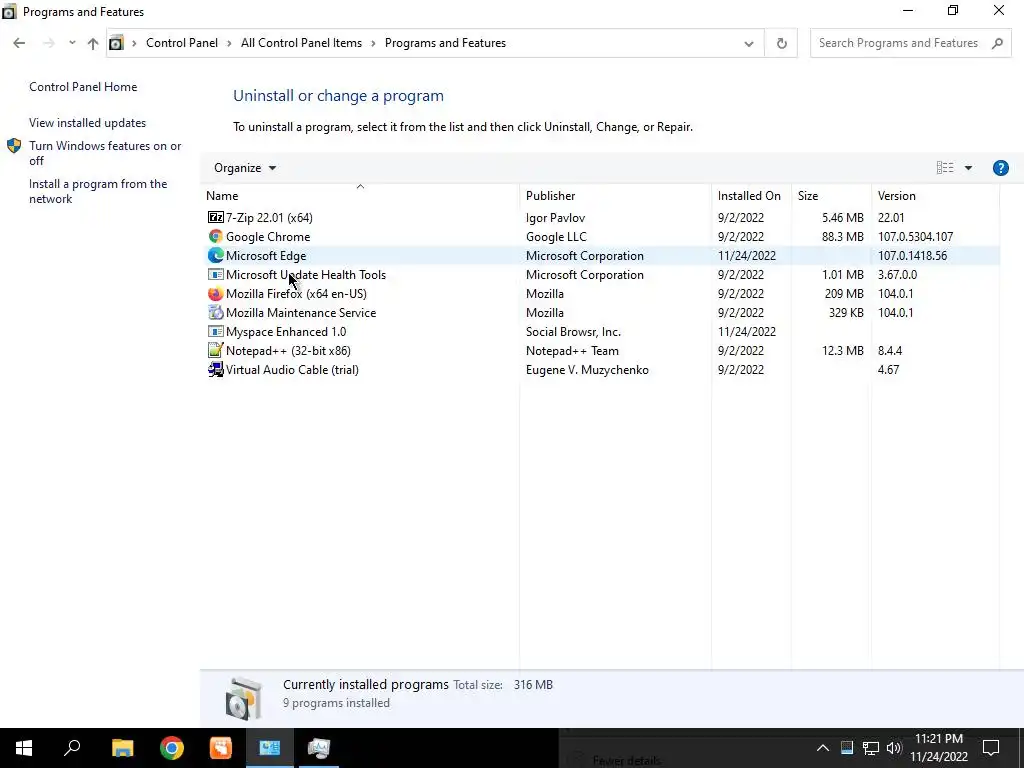1024x768 pixels.
Task: Click the Myspace Enhanced 1.0 icon
Action: [x=216, y=331]
